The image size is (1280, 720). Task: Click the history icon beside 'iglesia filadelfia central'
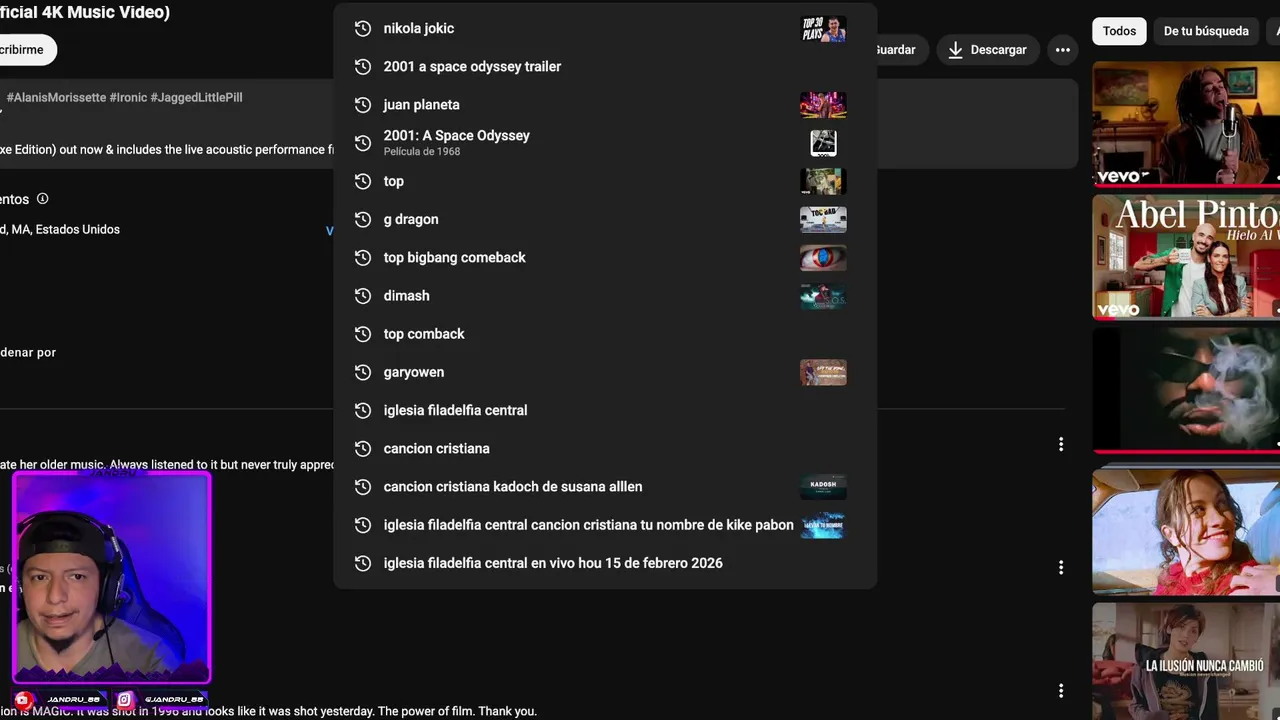tap(363, 410)
